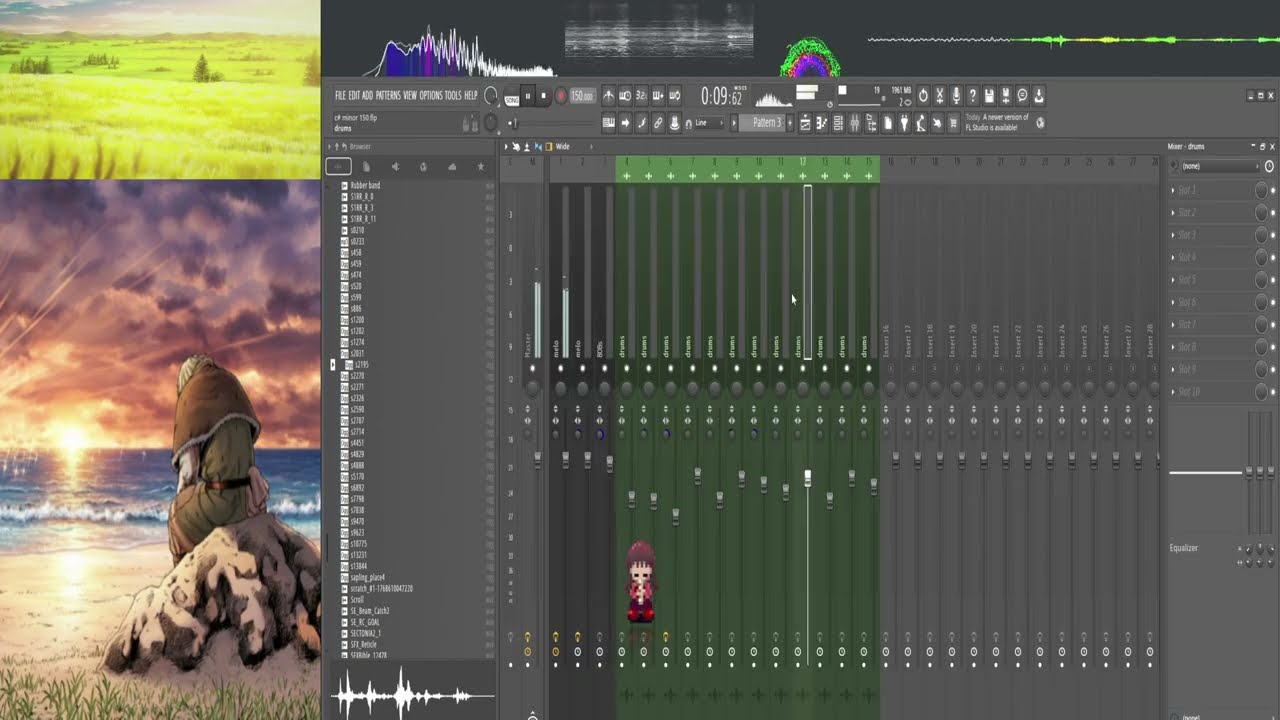Toggle typing keyboard to piano icon
This screenshot has height=720, width=1280.
pos(608,123)
